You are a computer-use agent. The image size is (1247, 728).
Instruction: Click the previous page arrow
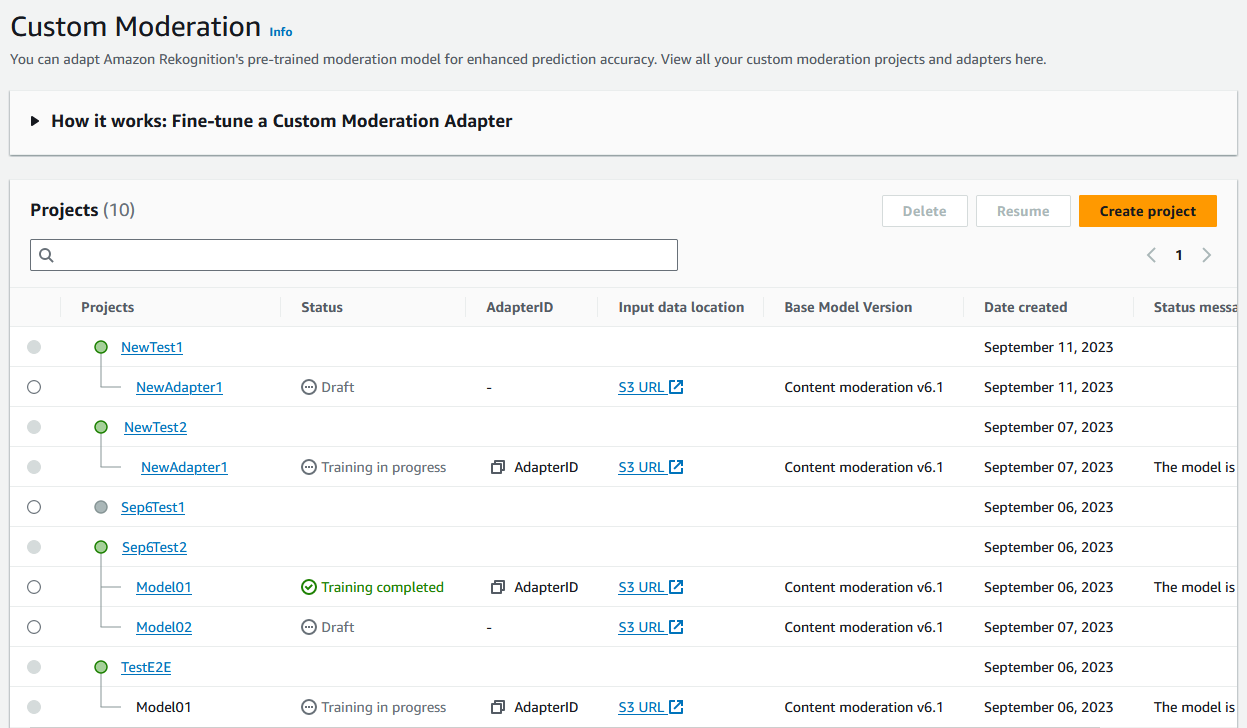(x=1151, y=255)
